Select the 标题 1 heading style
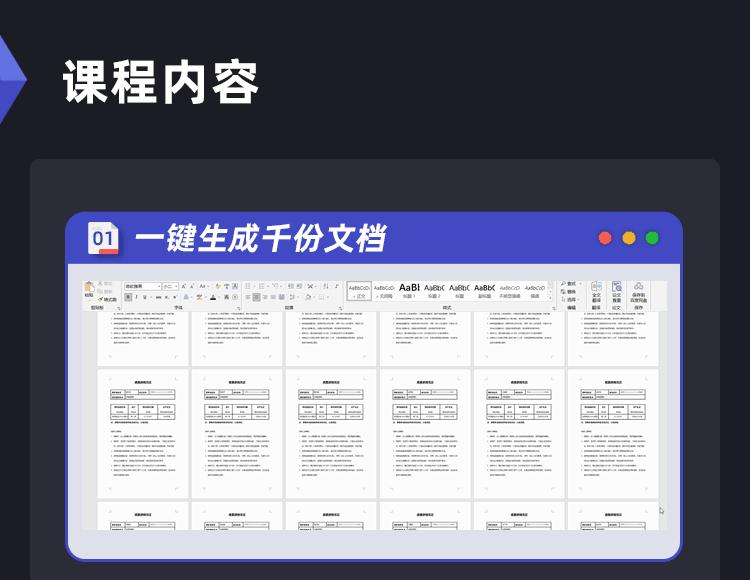The image size is (750, 580). (409, 291)
